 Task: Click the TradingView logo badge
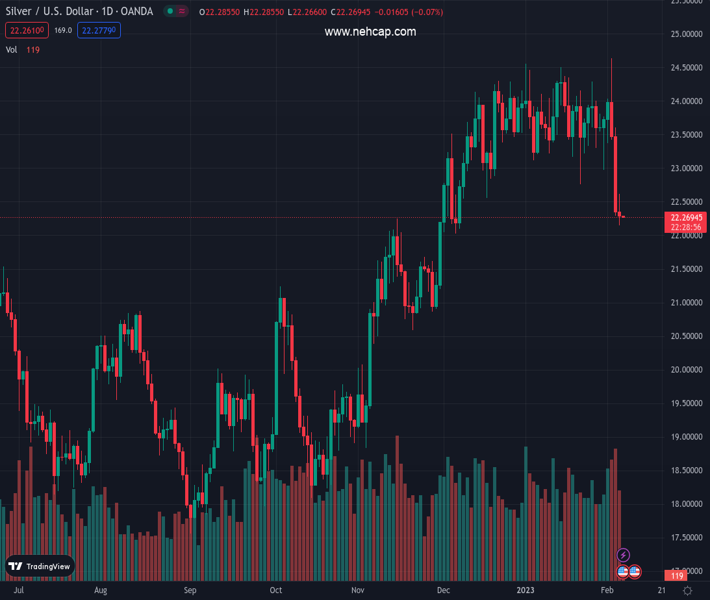40,566
